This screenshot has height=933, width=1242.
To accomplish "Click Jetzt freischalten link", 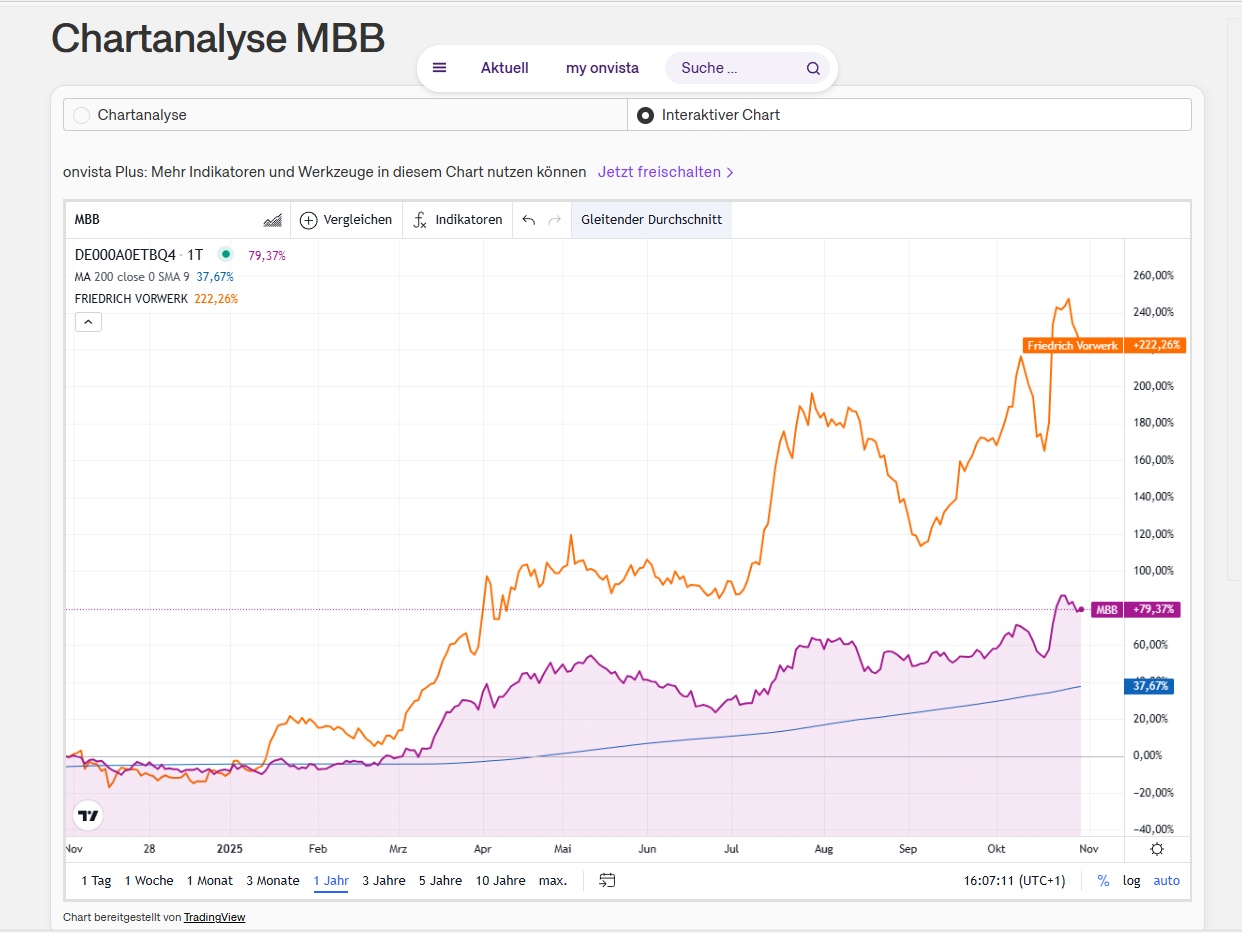I will (665, 172).
